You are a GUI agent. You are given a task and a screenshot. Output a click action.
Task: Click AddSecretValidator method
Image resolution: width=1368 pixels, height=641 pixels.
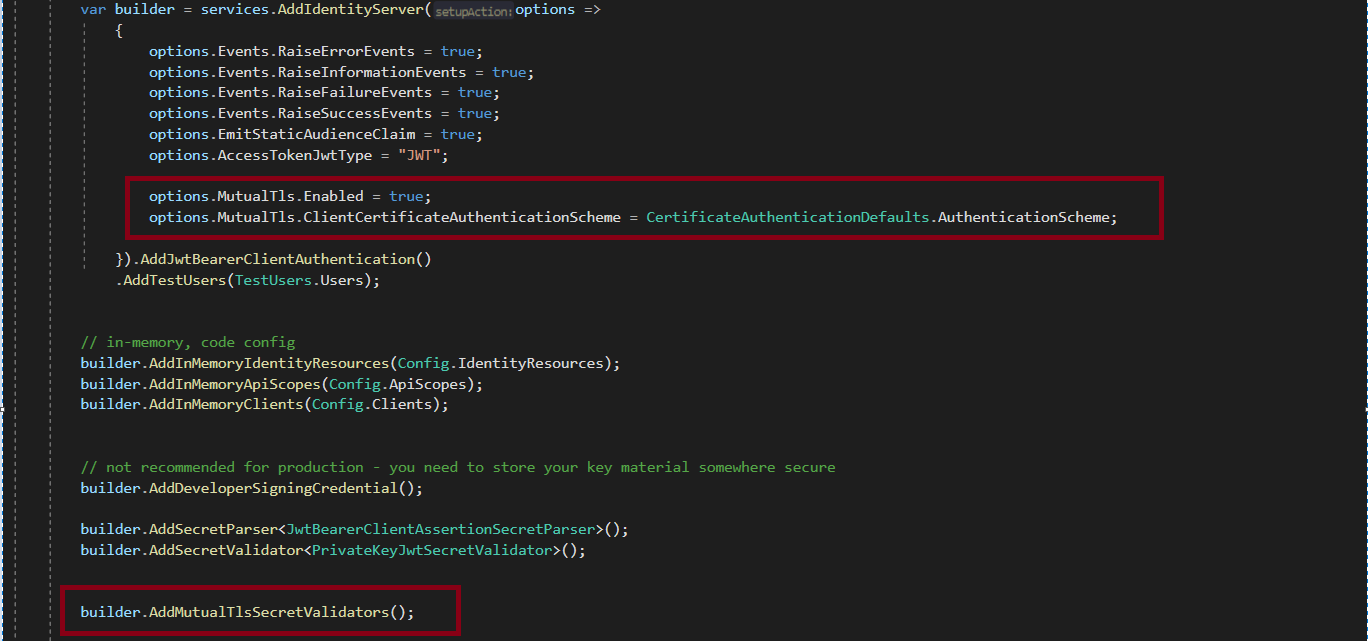(226, 550)
